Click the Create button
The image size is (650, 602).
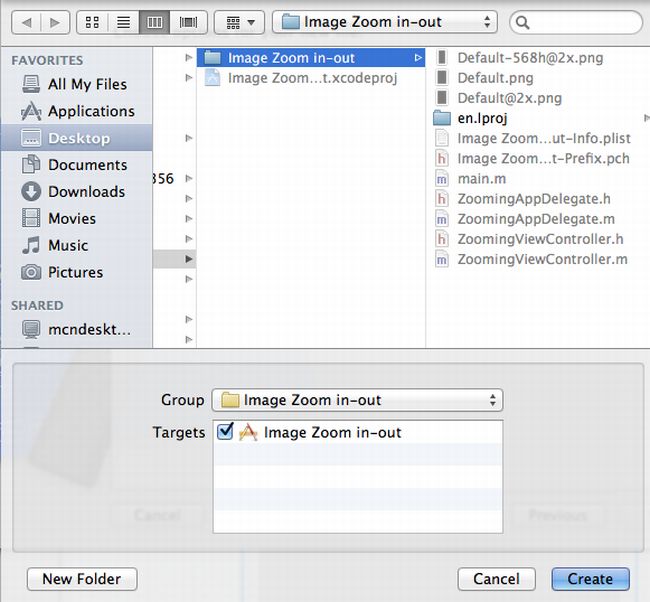[x=590, y=579]
